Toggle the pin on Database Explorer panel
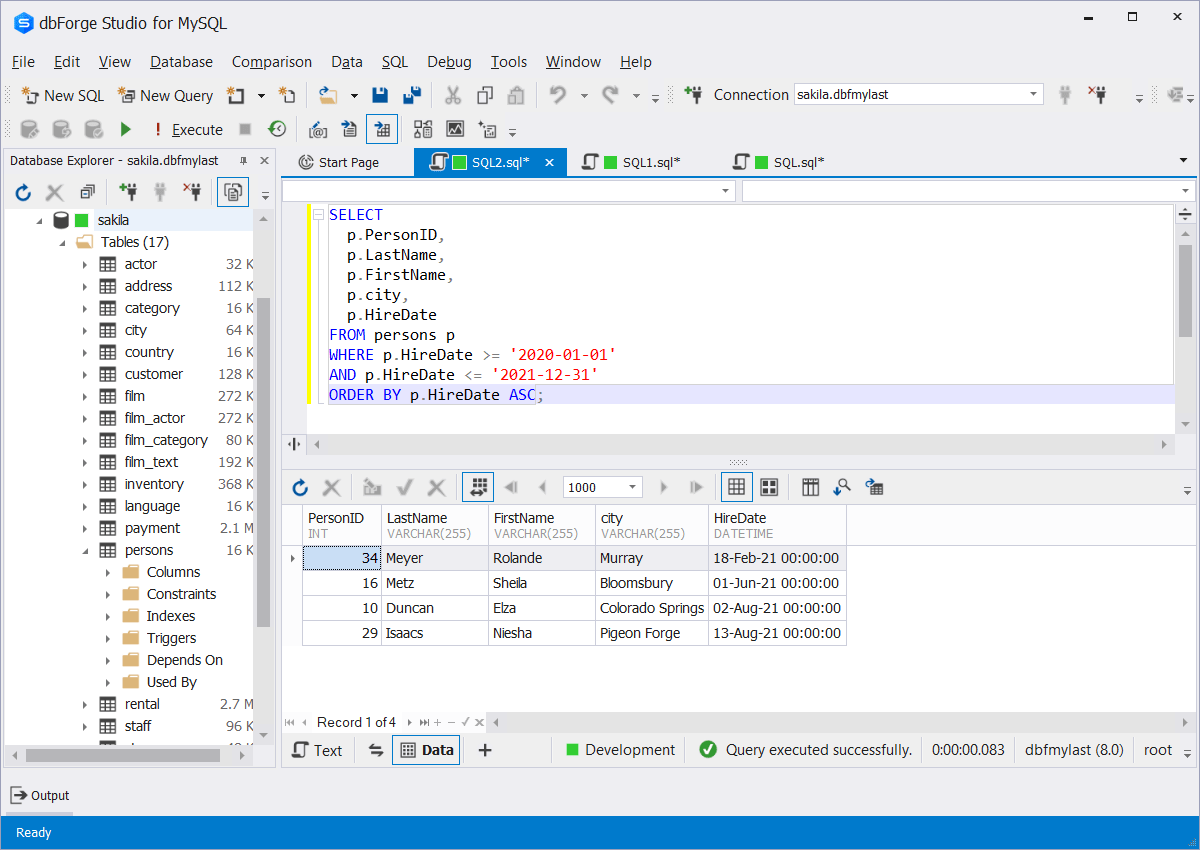1200x850 pixels. [x=242, y=159]
